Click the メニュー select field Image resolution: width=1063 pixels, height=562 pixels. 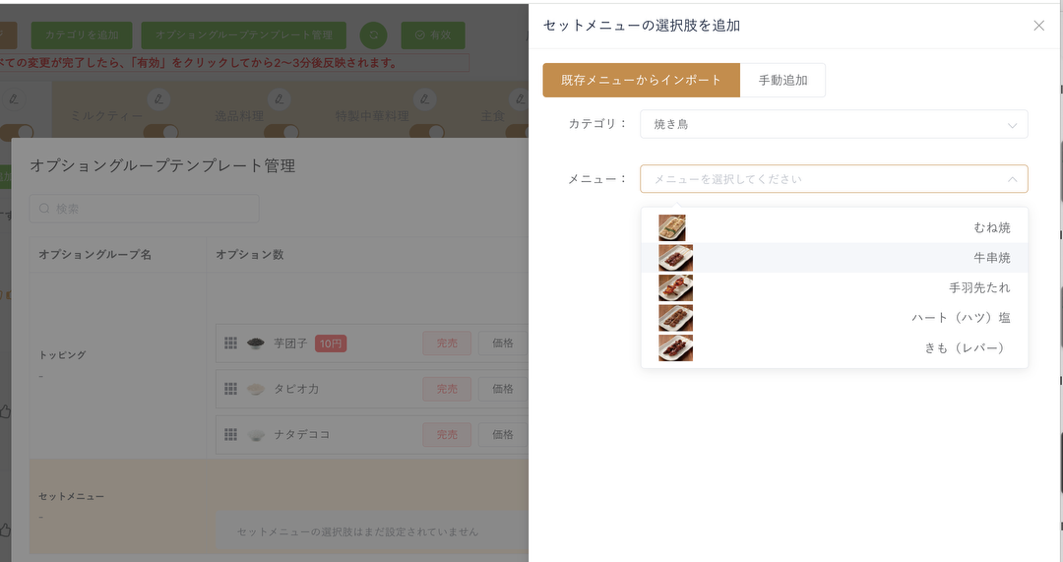pyautogui.click(x=834, y=179)
